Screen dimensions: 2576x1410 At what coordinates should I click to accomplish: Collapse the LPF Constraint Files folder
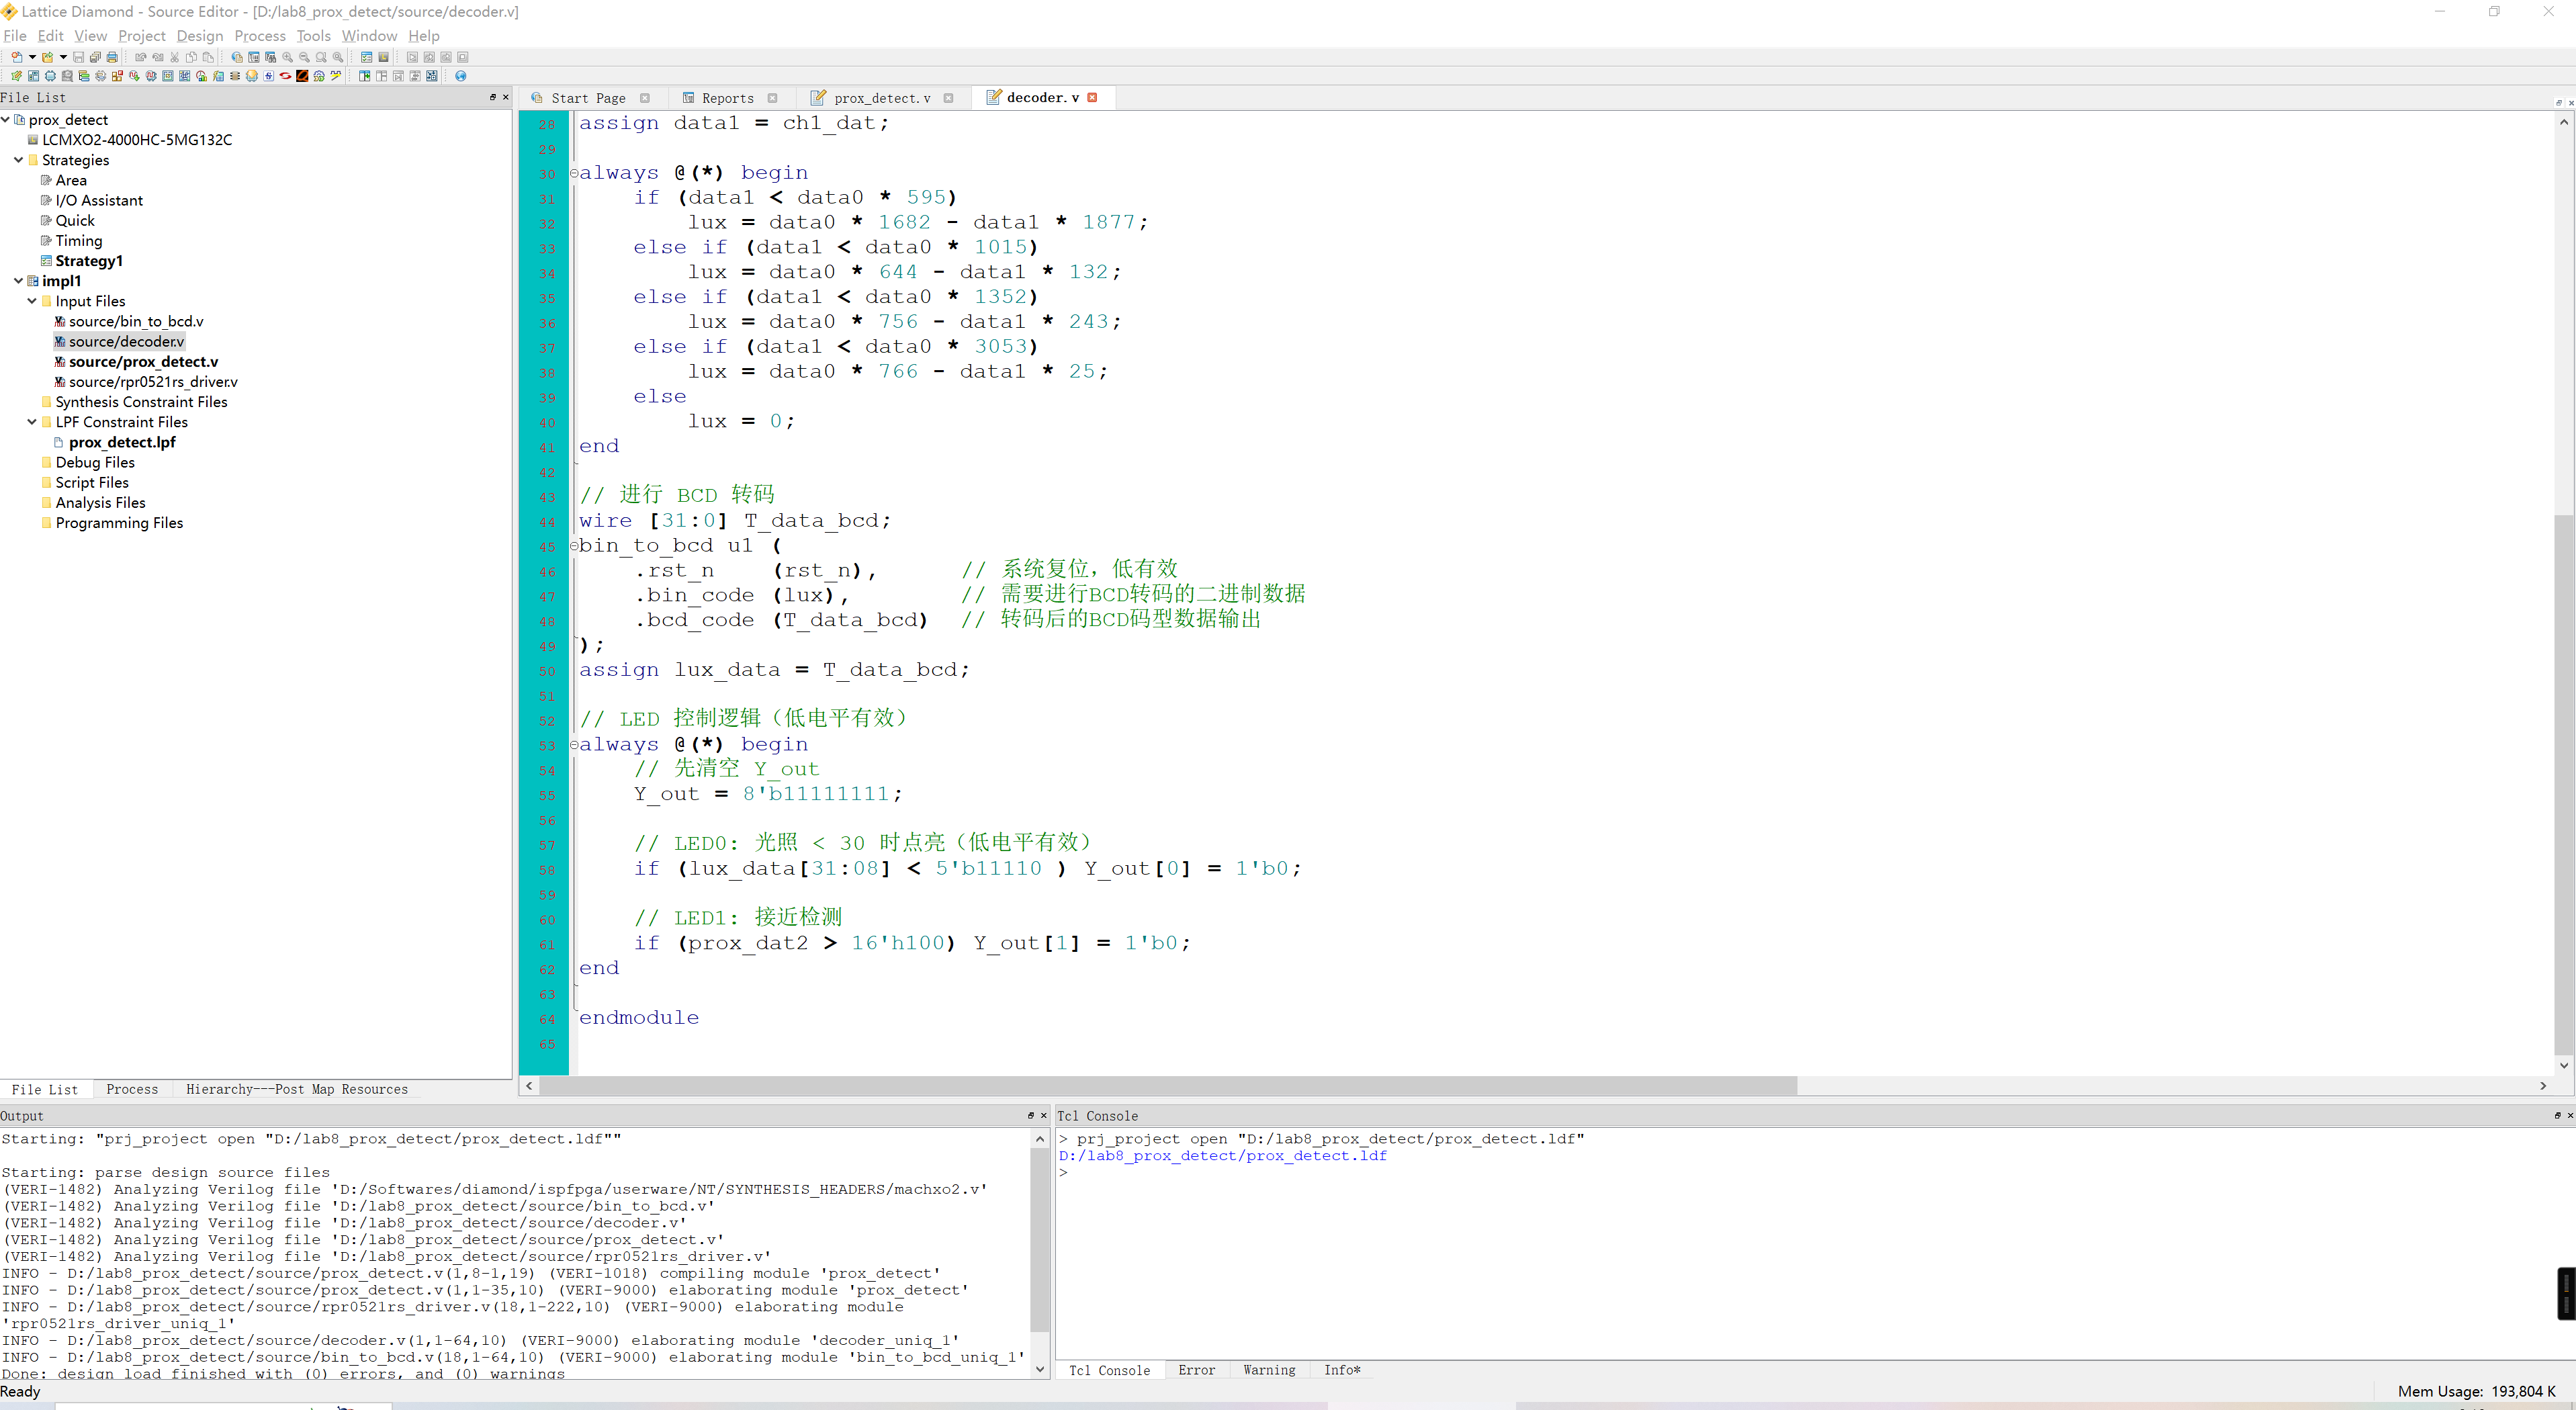coord(32,422)
